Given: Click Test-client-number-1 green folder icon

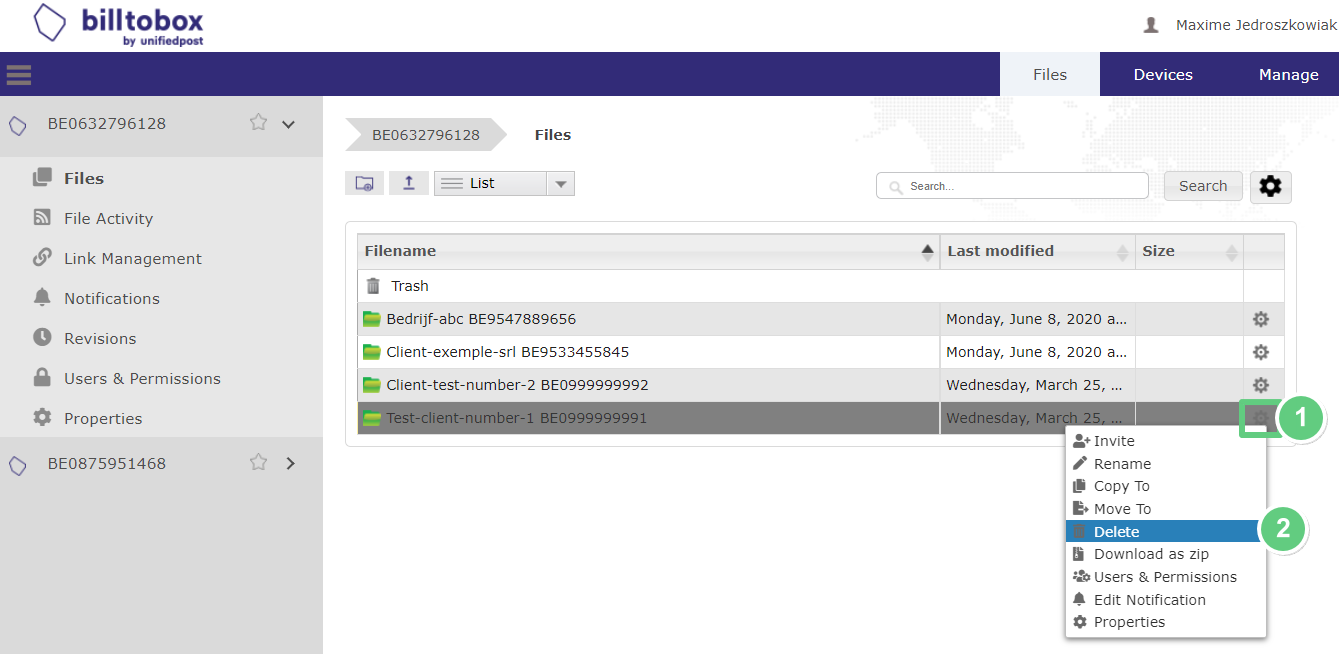Looking at the screenshot, I should pos(372,418).
